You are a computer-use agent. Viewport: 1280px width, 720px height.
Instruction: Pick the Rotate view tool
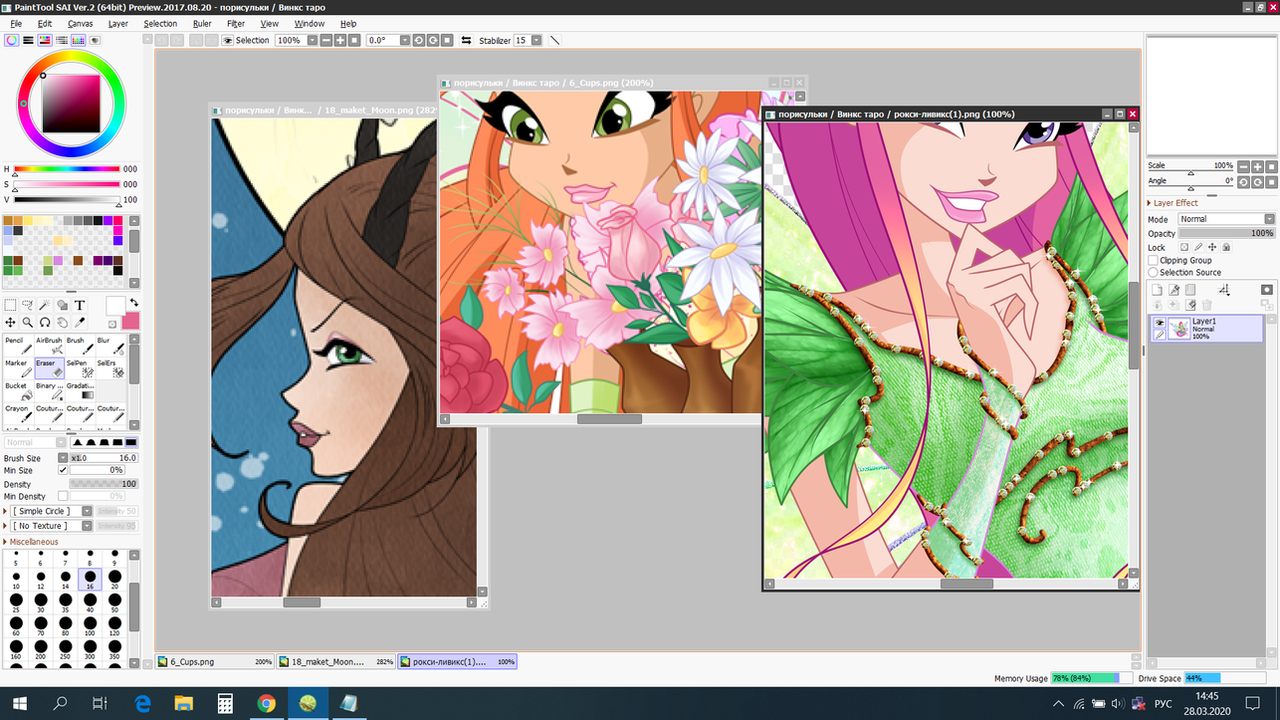45,322
